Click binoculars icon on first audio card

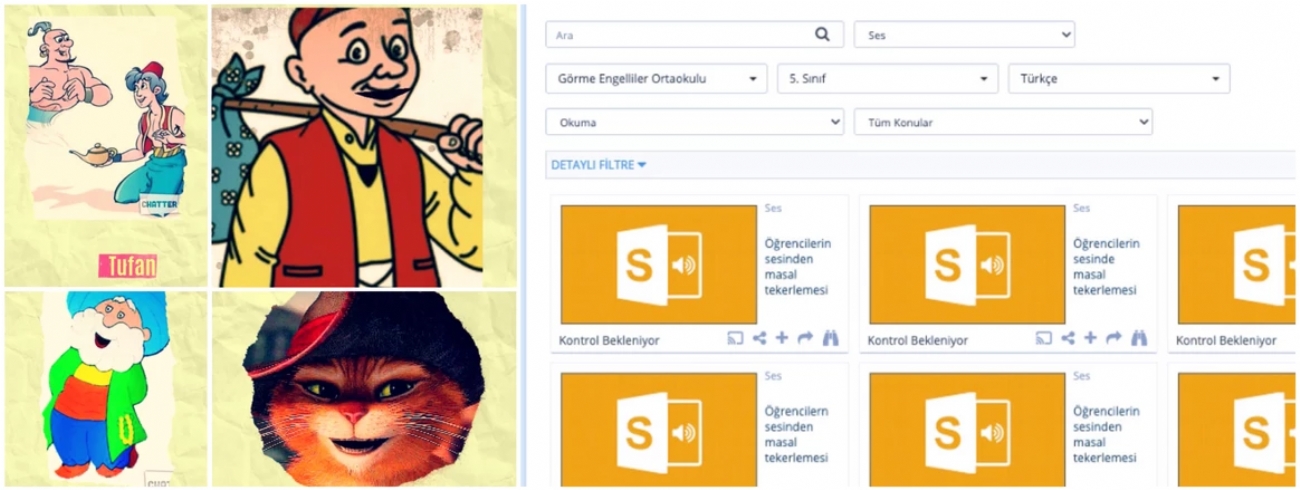coord(830,338)
